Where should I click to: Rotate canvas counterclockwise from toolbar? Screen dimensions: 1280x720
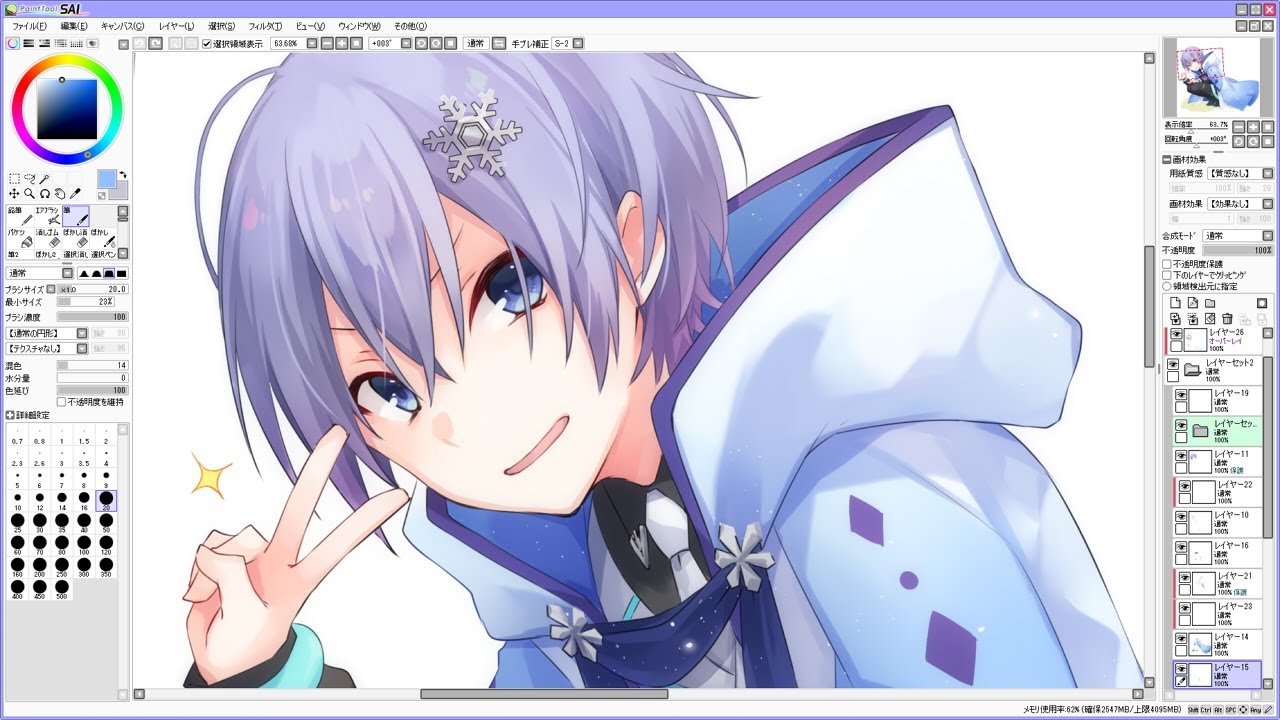point(421,43)
